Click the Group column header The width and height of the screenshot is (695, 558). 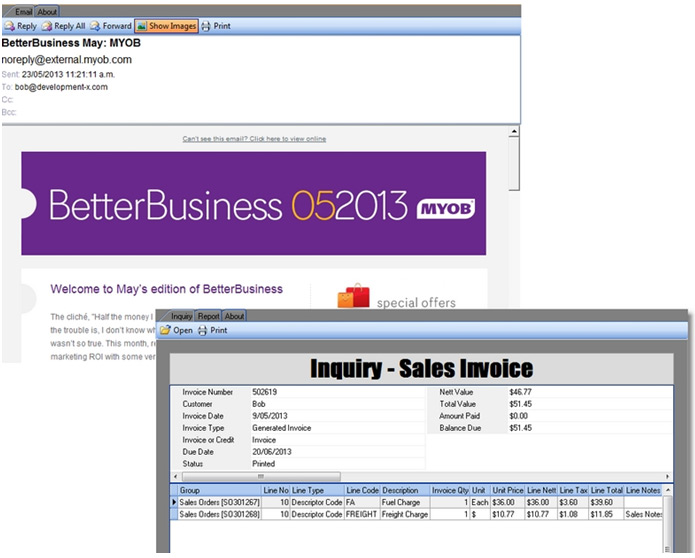(x=219, y=490)
